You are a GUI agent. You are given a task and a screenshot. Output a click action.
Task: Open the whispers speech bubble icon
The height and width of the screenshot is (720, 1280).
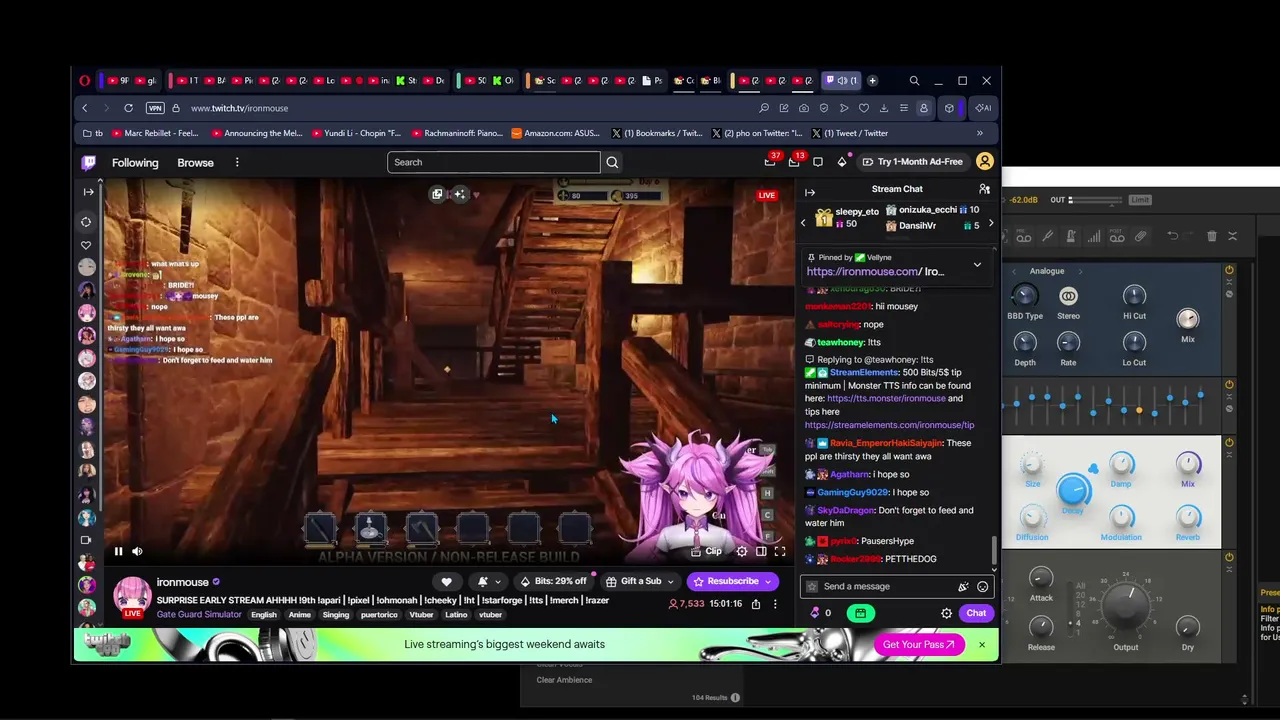[818, 162]
